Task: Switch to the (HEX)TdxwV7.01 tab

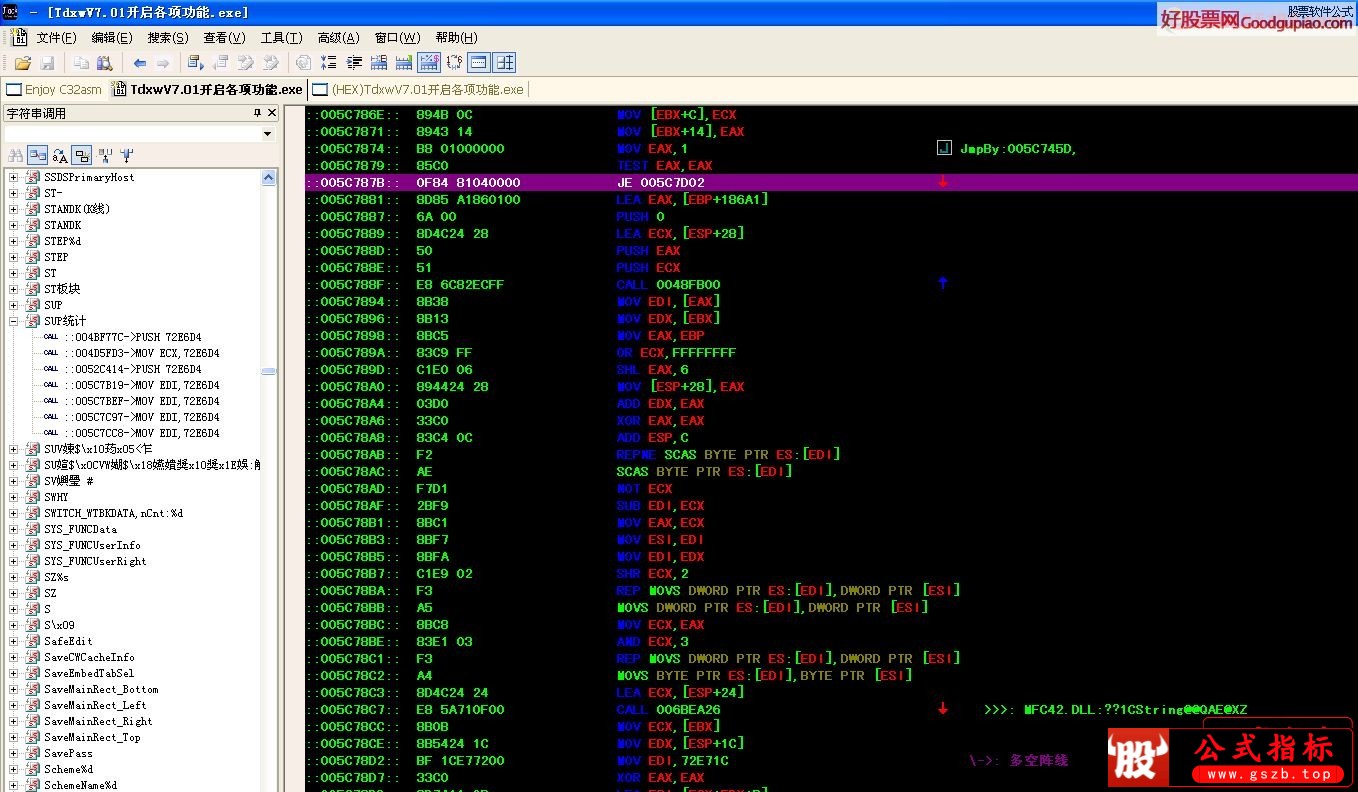Action: [418, 89]
